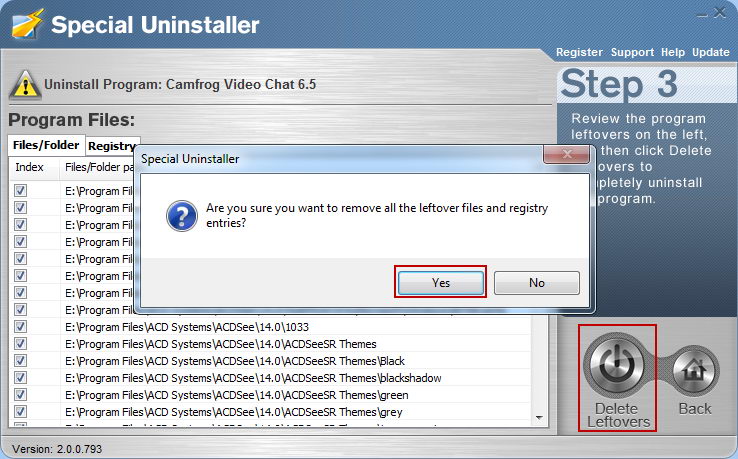Screen dimensions: 738x459
Task: Toggle checkbox for ACDSeeSR Themes\Black
Action: tap(20, 361)
